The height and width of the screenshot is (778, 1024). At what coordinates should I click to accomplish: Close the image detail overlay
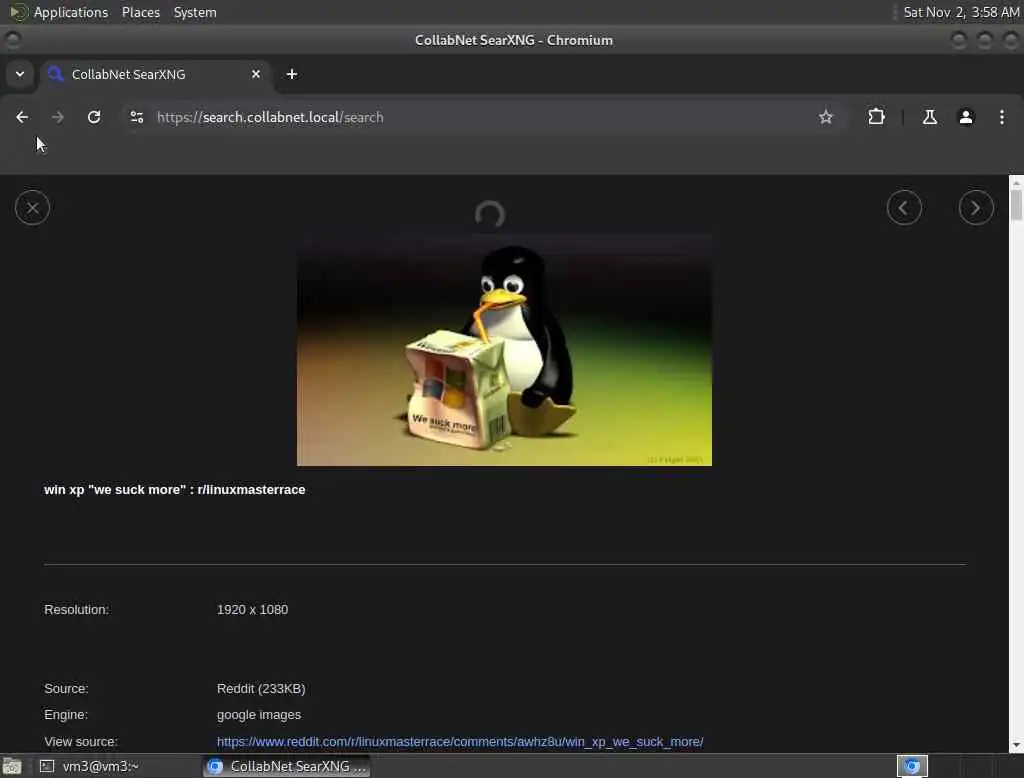click(32, 208)
